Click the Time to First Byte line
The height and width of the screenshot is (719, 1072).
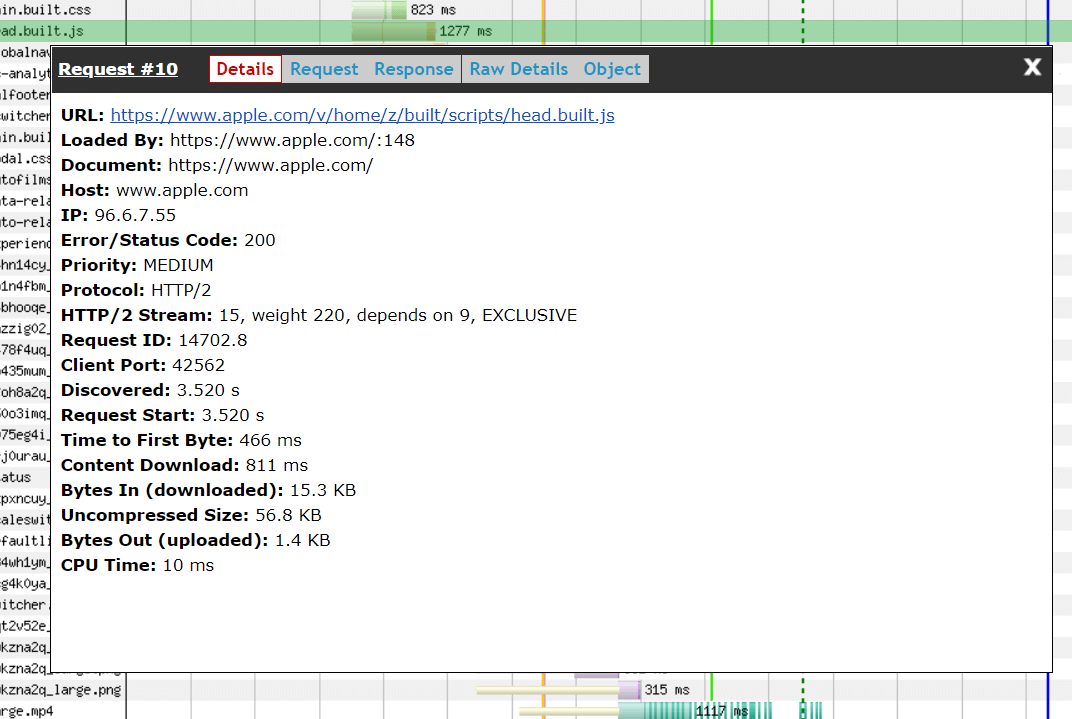point(181,440)
